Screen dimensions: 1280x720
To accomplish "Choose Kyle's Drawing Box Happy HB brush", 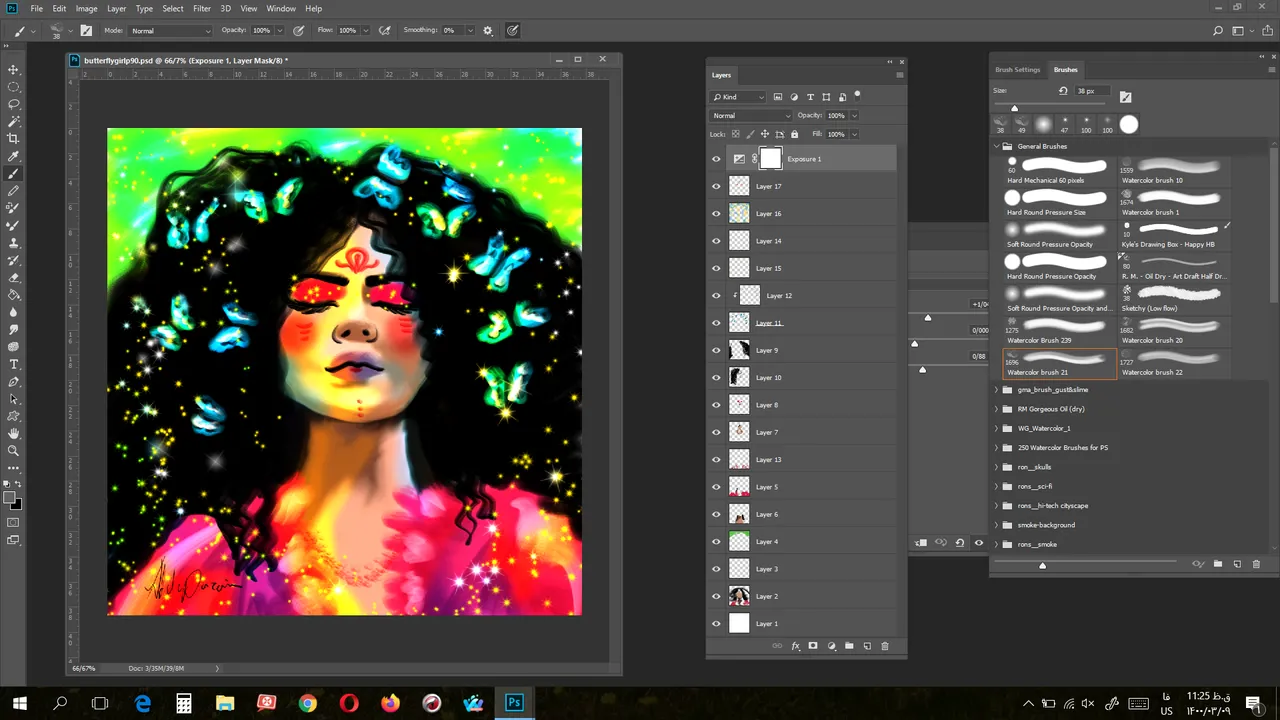I will 1175,236.
